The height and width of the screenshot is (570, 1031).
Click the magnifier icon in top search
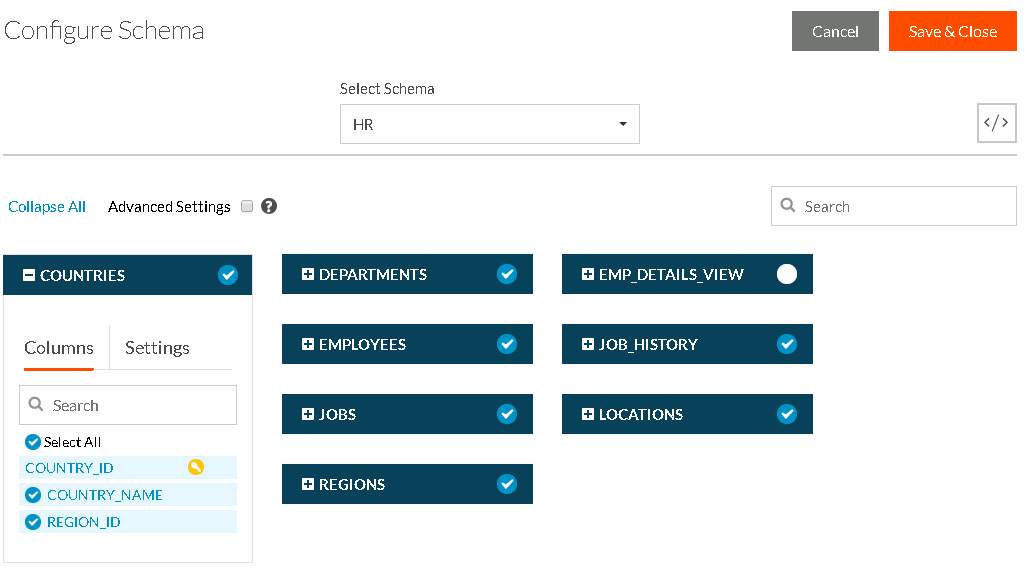788,207
